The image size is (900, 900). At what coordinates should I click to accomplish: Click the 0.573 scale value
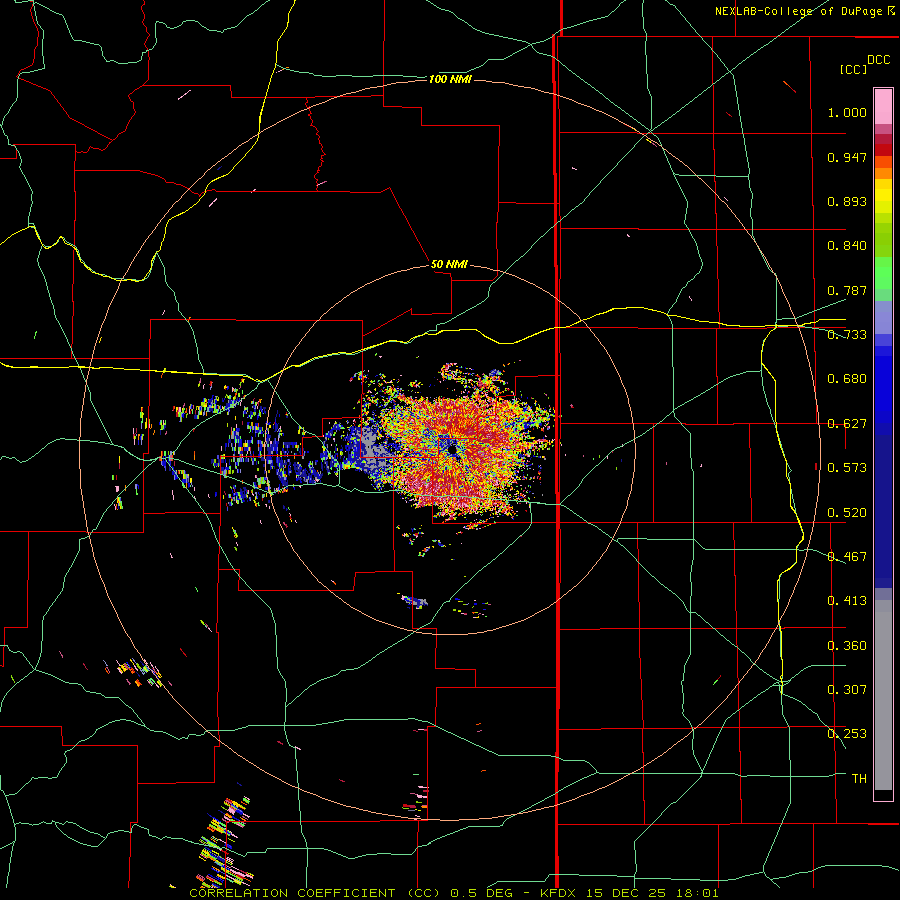tap(847, 468)
